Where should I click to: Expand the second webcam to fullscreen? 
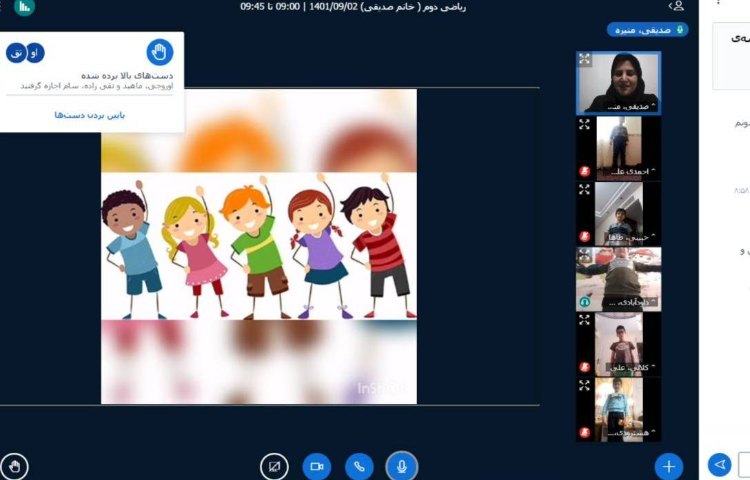coord(585,125)
